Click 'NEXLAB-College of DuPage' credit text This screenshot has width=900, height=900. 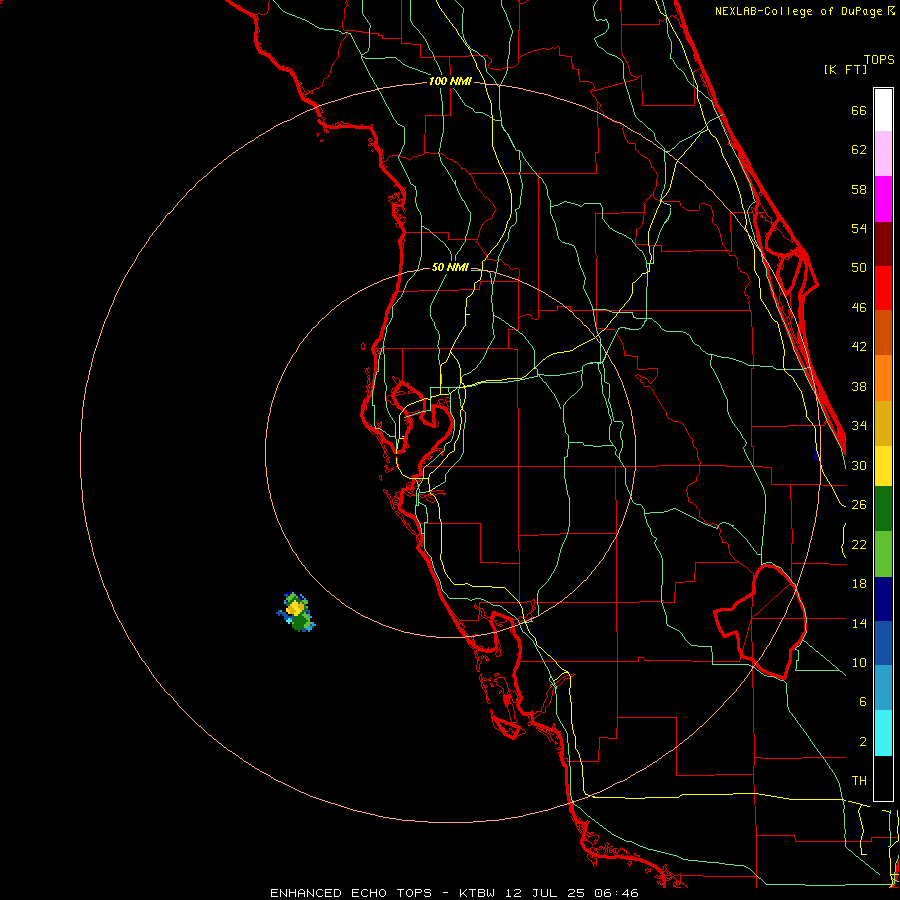tap(798, 11)
